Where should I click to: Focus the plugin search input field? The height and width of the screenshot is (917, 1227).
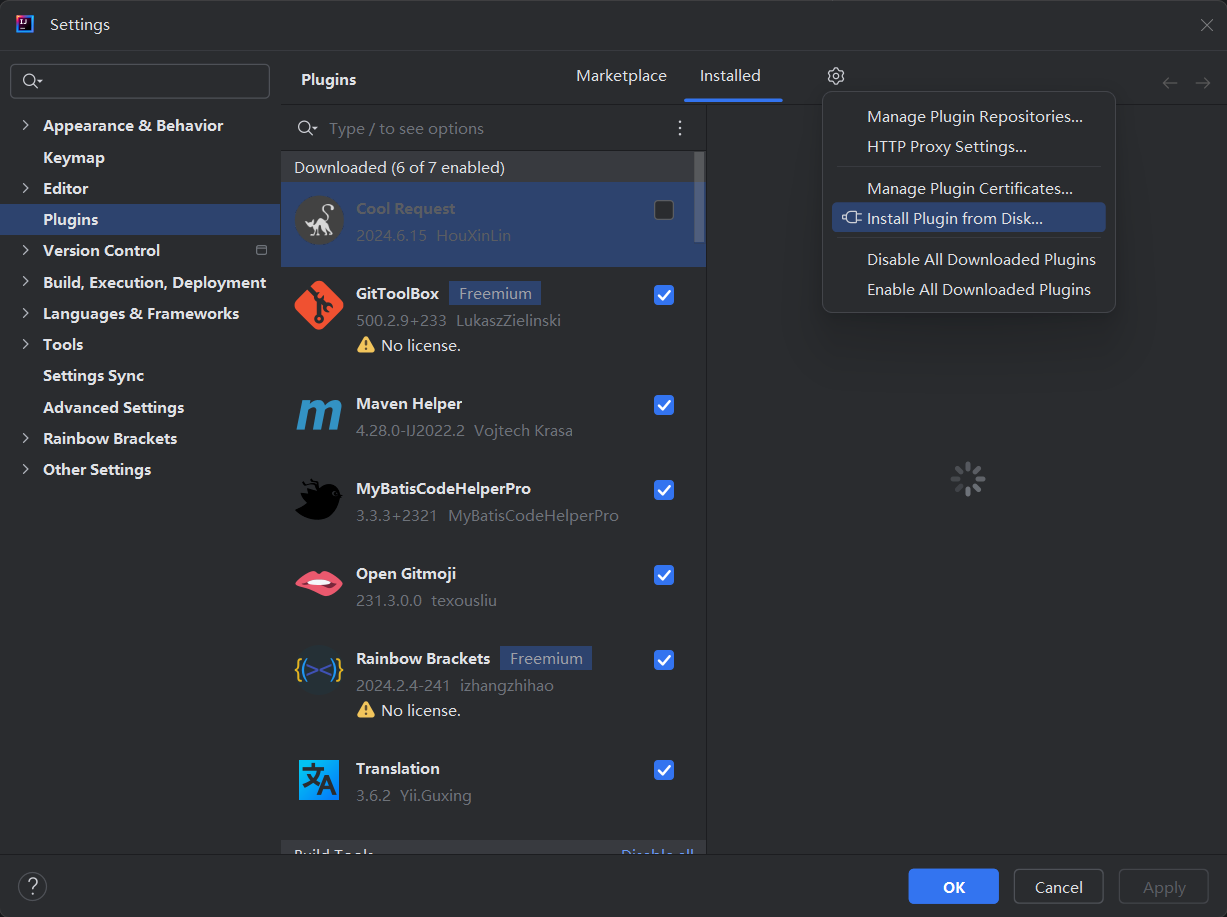[493, 128]
